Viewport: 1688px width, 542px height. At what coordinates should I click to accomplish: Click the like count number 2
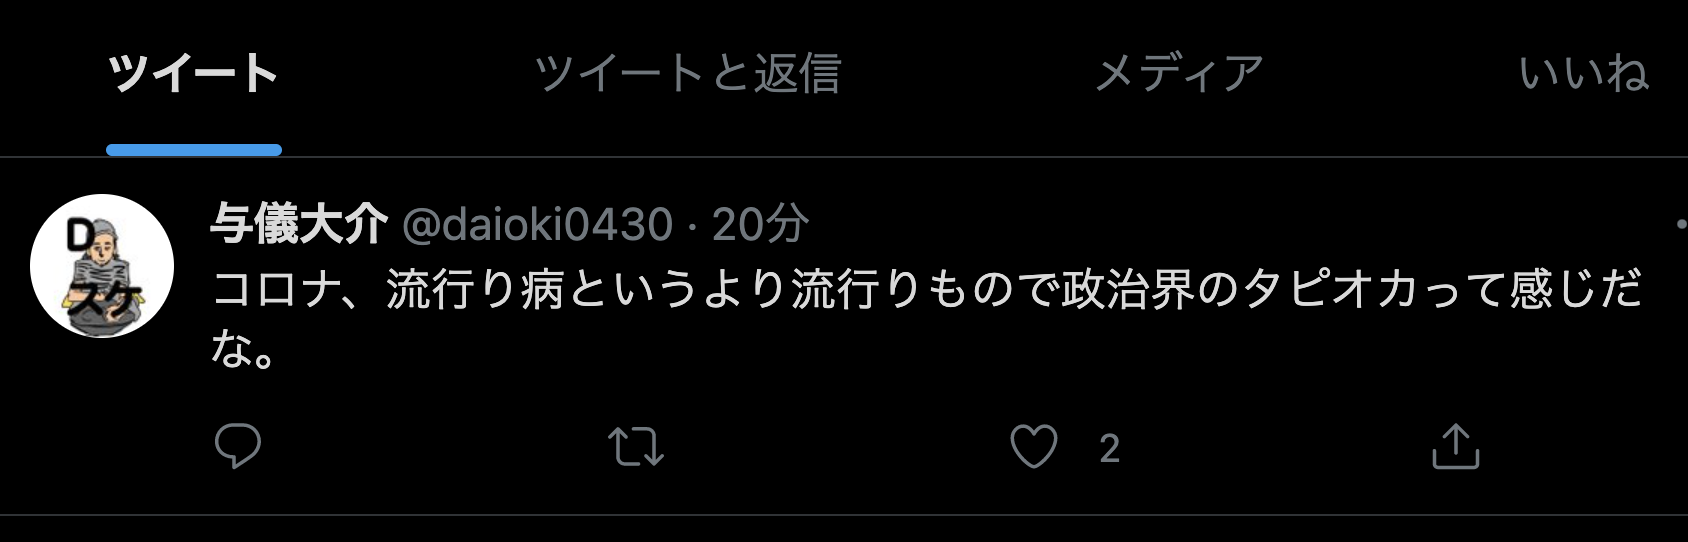pos(1109,449)
